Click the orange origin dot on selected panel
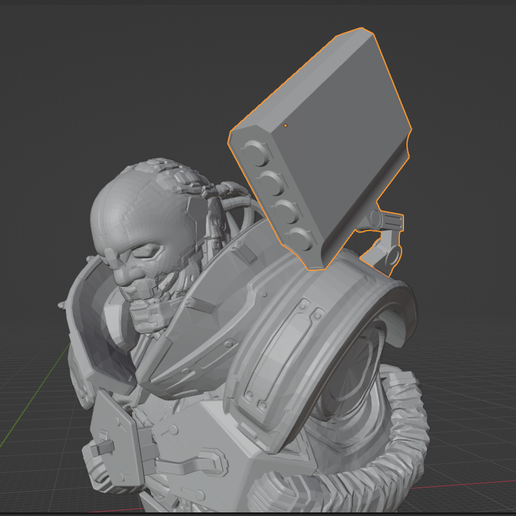 (285, 126)
